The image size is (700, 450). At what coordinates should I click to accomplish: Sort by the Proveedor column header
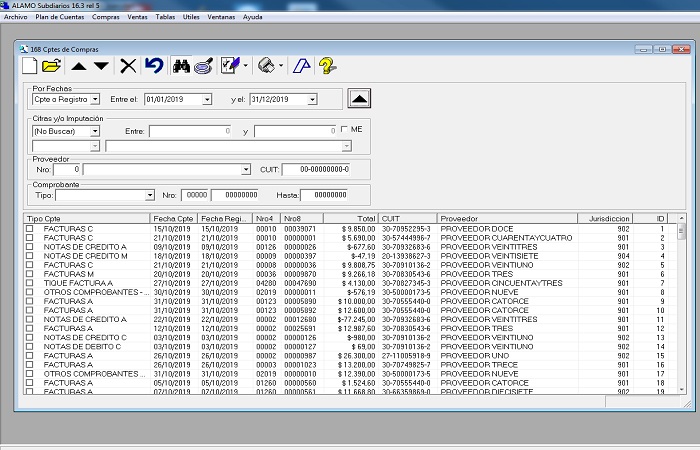[x=507, y=218]
